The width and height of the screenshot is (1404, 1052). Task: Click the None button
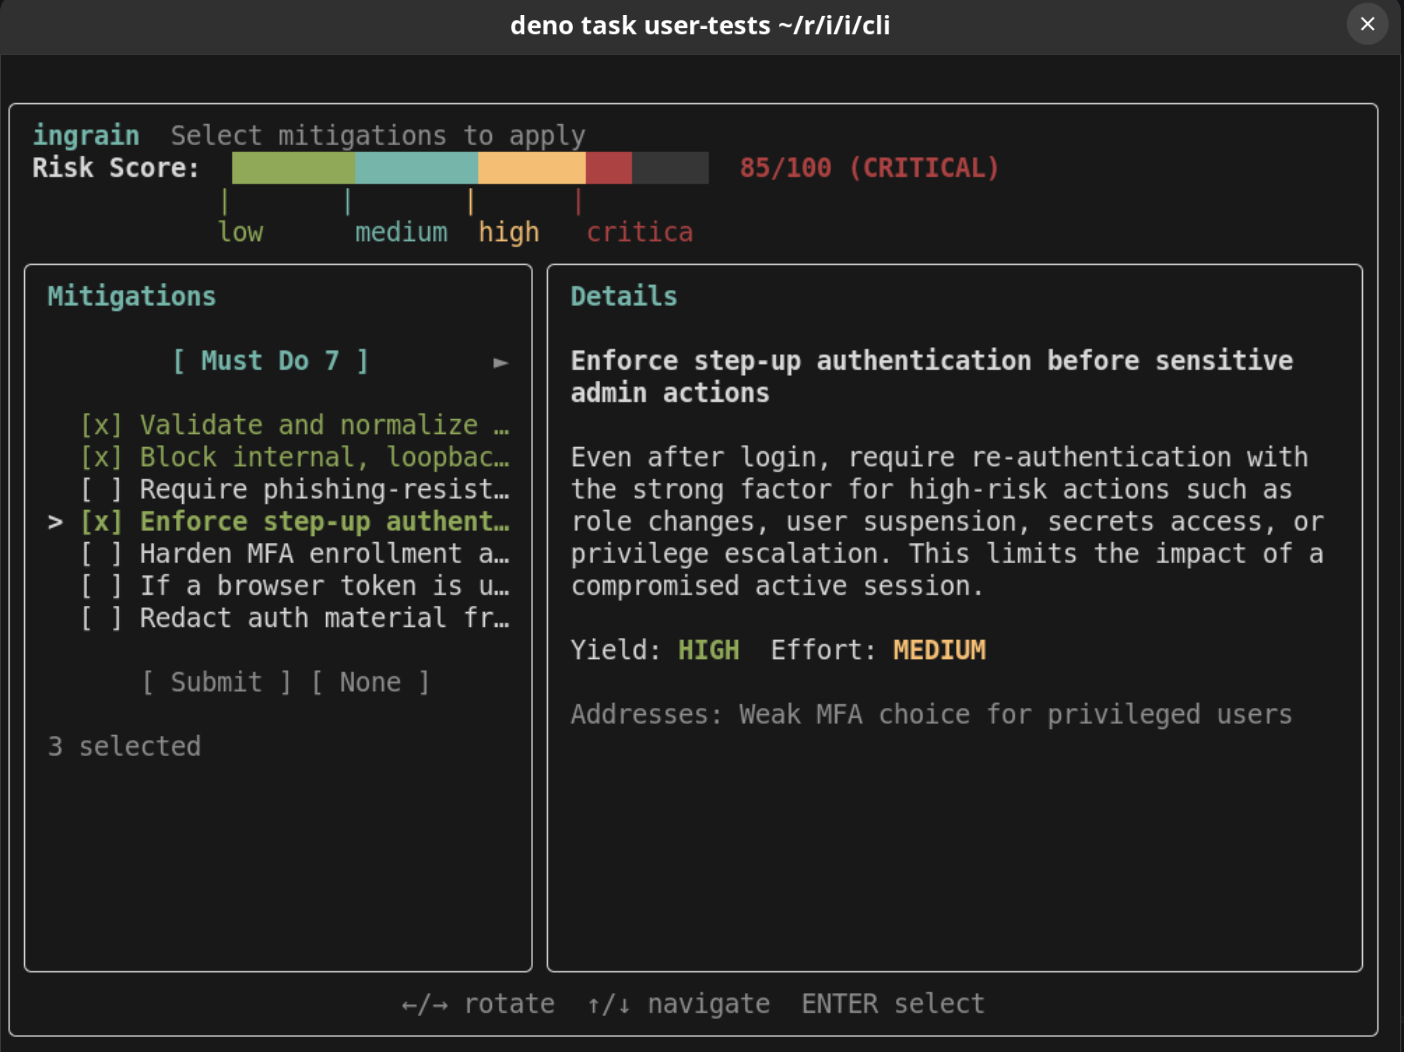(370, 682)
